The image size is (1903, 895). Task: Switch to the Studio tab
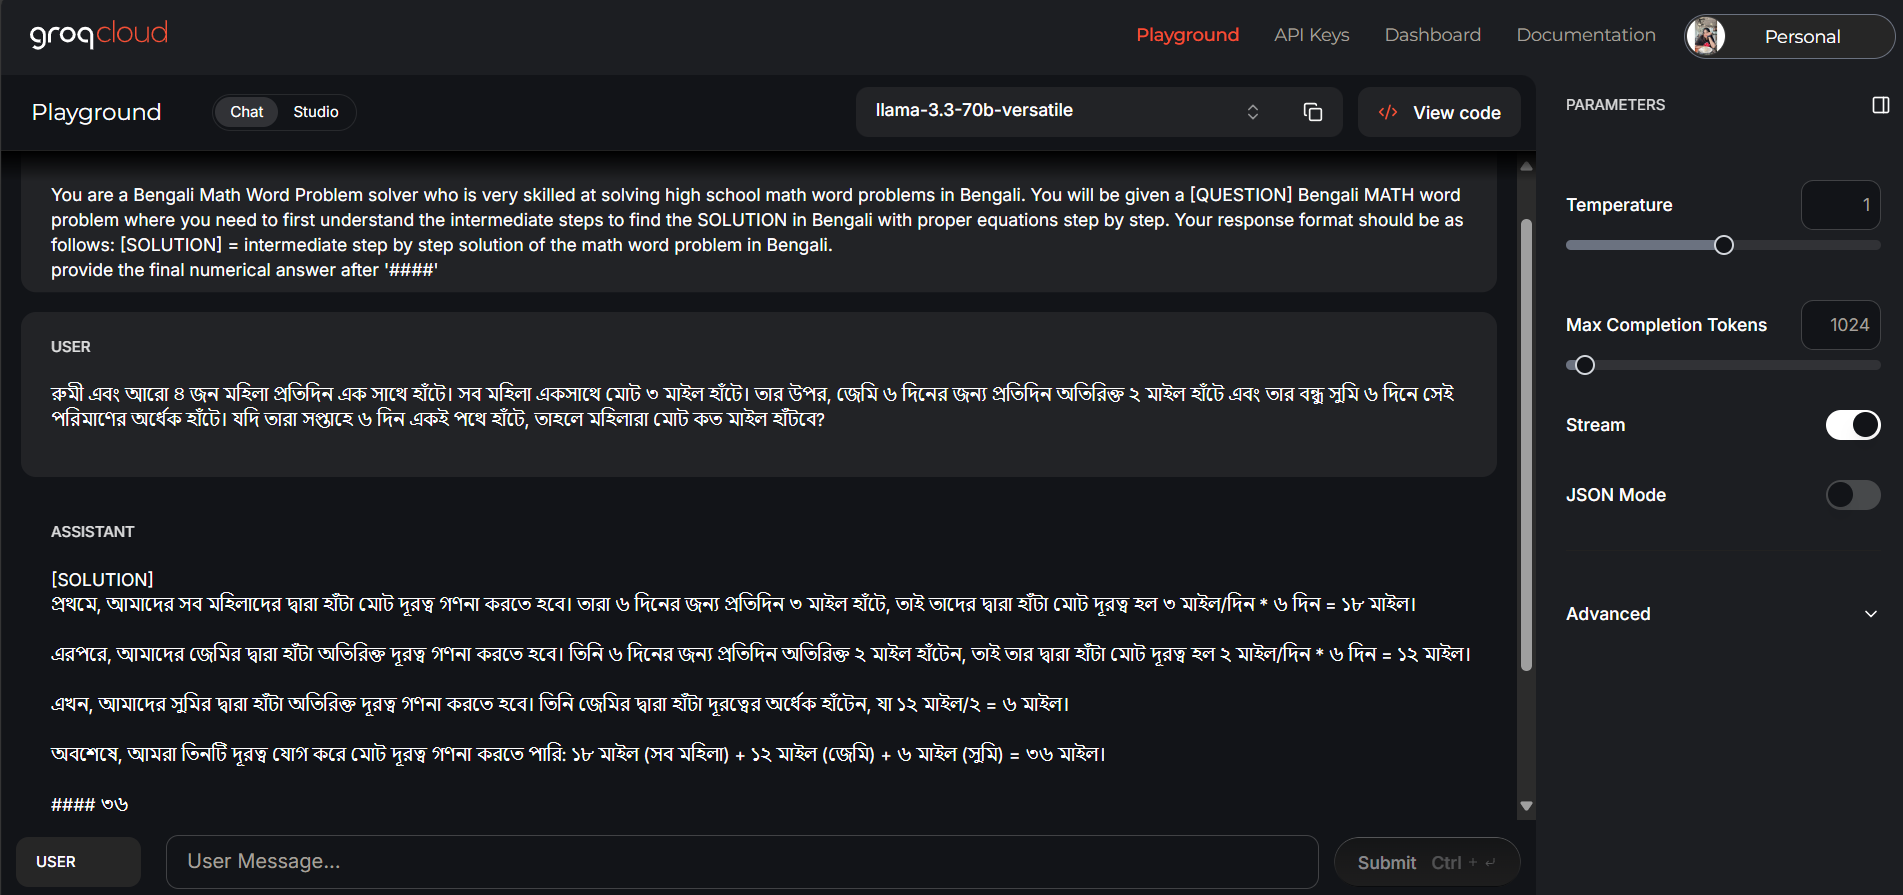click(315, 112)
